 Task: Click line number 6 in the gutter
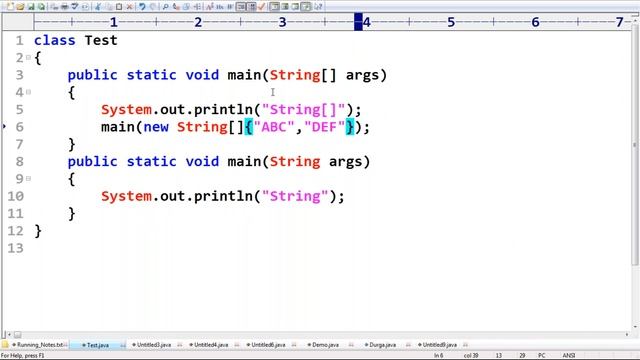19,127
